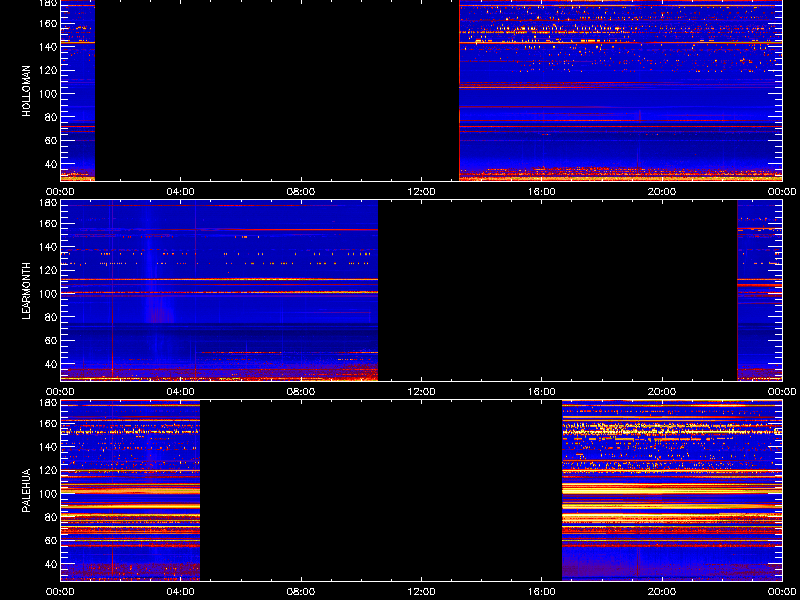Choose the 60 value on PALEHUA axis
The image size is (800, 600).
click(x=52, y=541)
